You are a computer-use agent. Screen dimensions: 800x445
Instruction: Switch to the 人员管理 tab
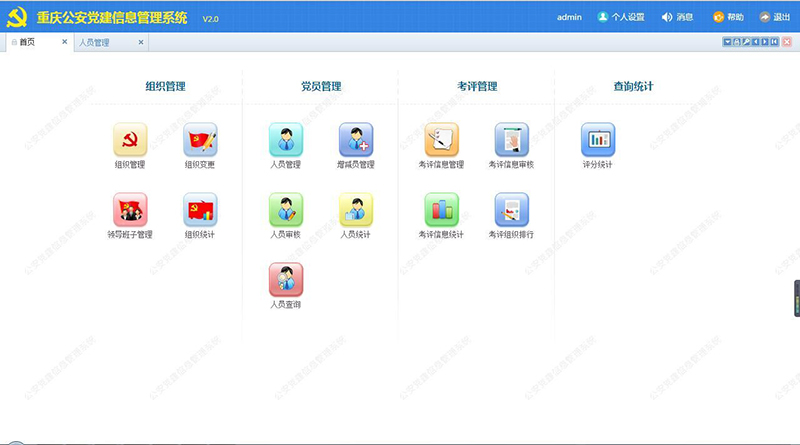coord(95,43)
